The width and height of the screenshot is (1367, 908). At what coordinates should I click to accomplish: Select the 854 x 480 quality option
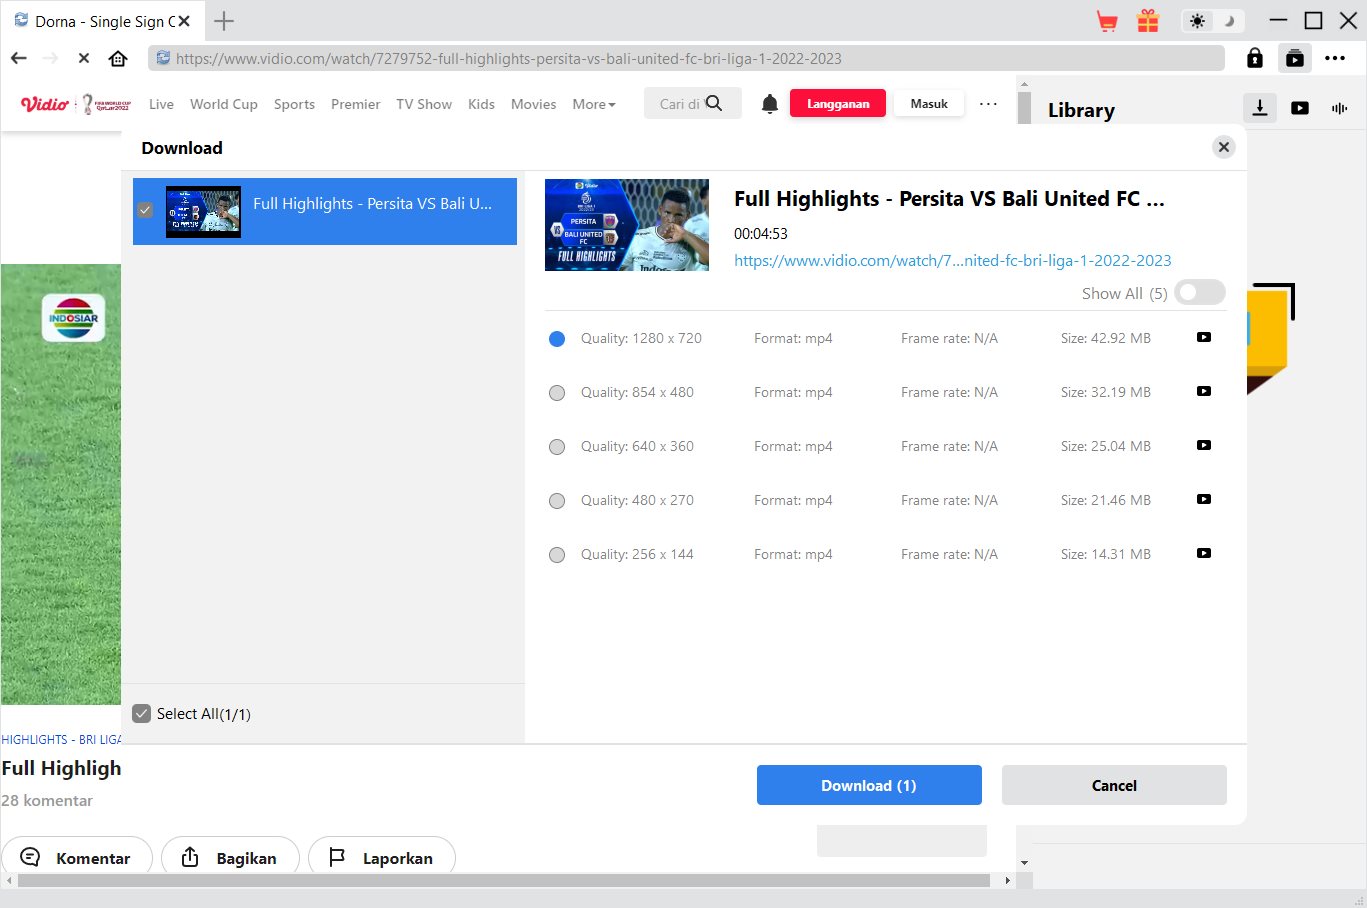coord(557,393)
